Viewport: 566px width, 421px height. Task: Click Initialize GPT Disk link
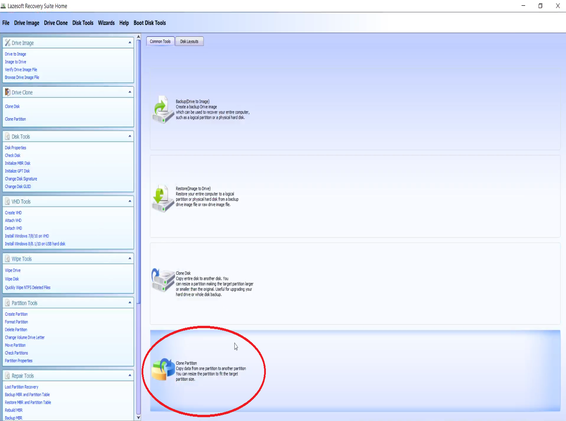17,171
